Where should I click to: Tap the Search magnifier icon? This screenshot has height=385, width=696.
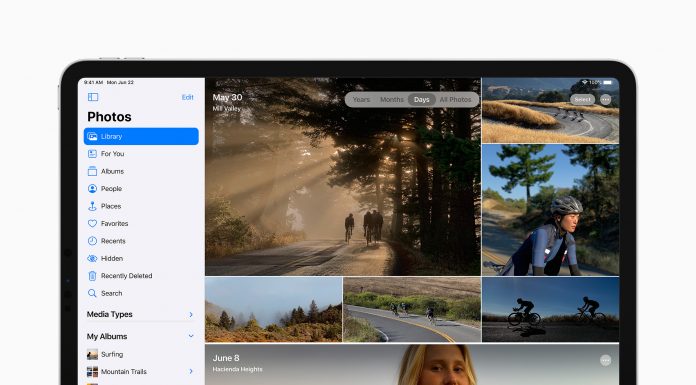(x=92, y=293)
